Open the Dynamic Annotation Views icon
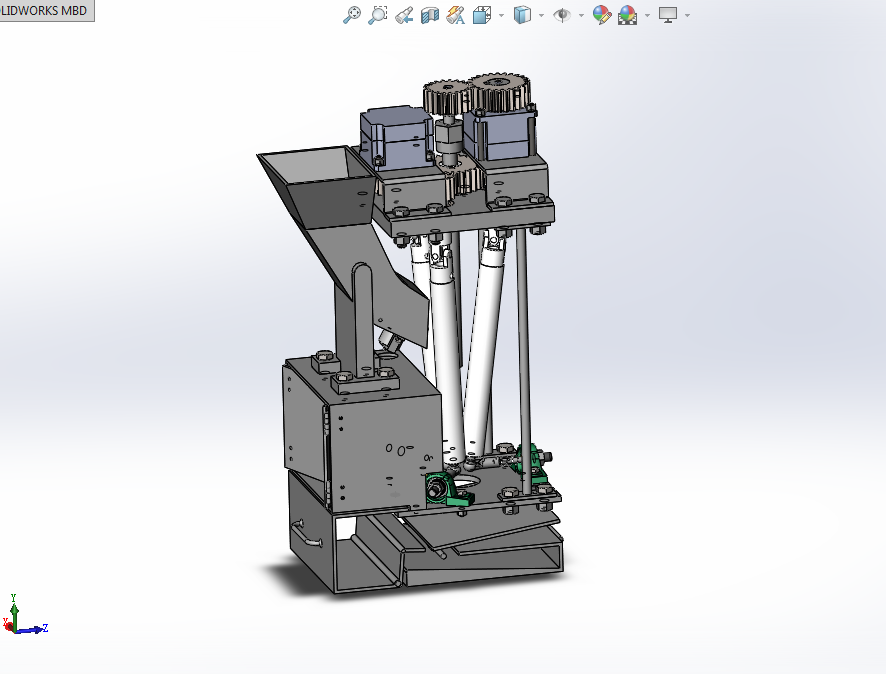Image resolution: width=886 pixels, height=674 pixels. tap(455, 15)
